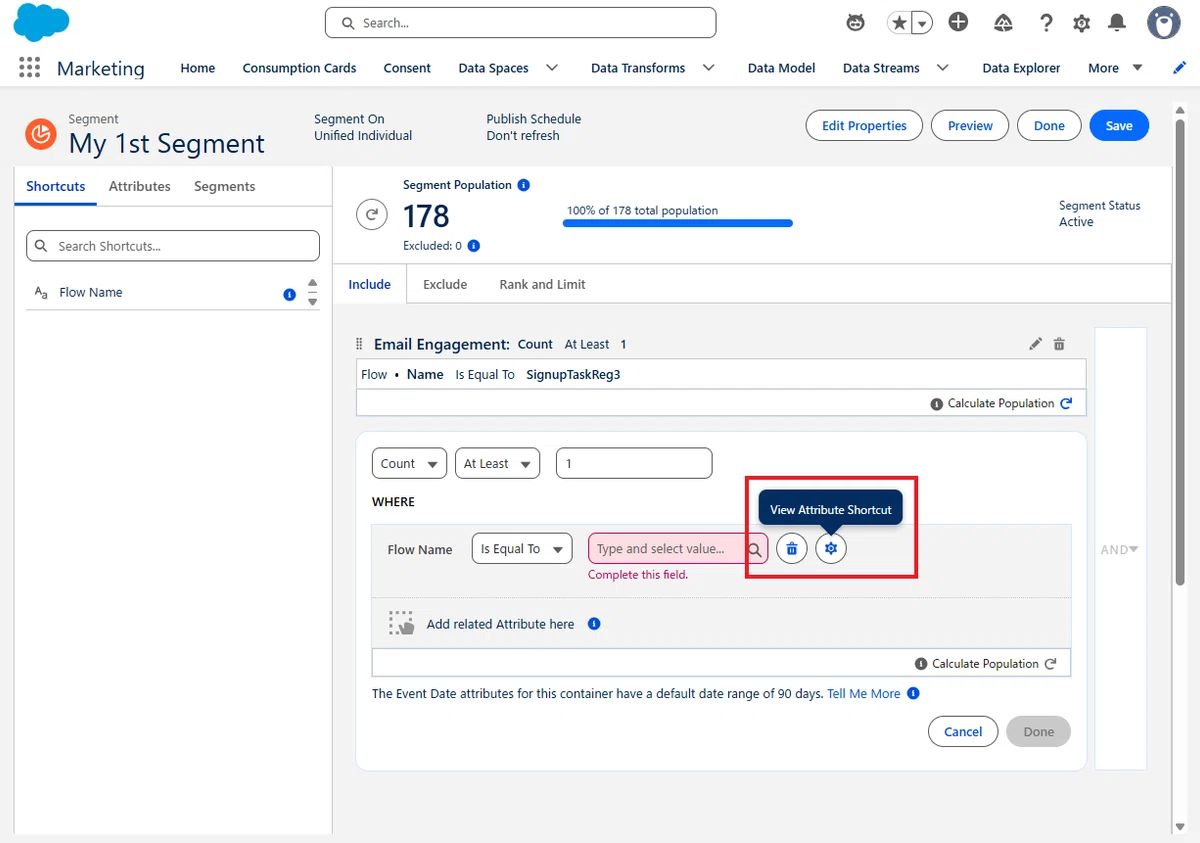Refresh the segment population count
This screenshot has height=843, width=1200.
point(372,214)
